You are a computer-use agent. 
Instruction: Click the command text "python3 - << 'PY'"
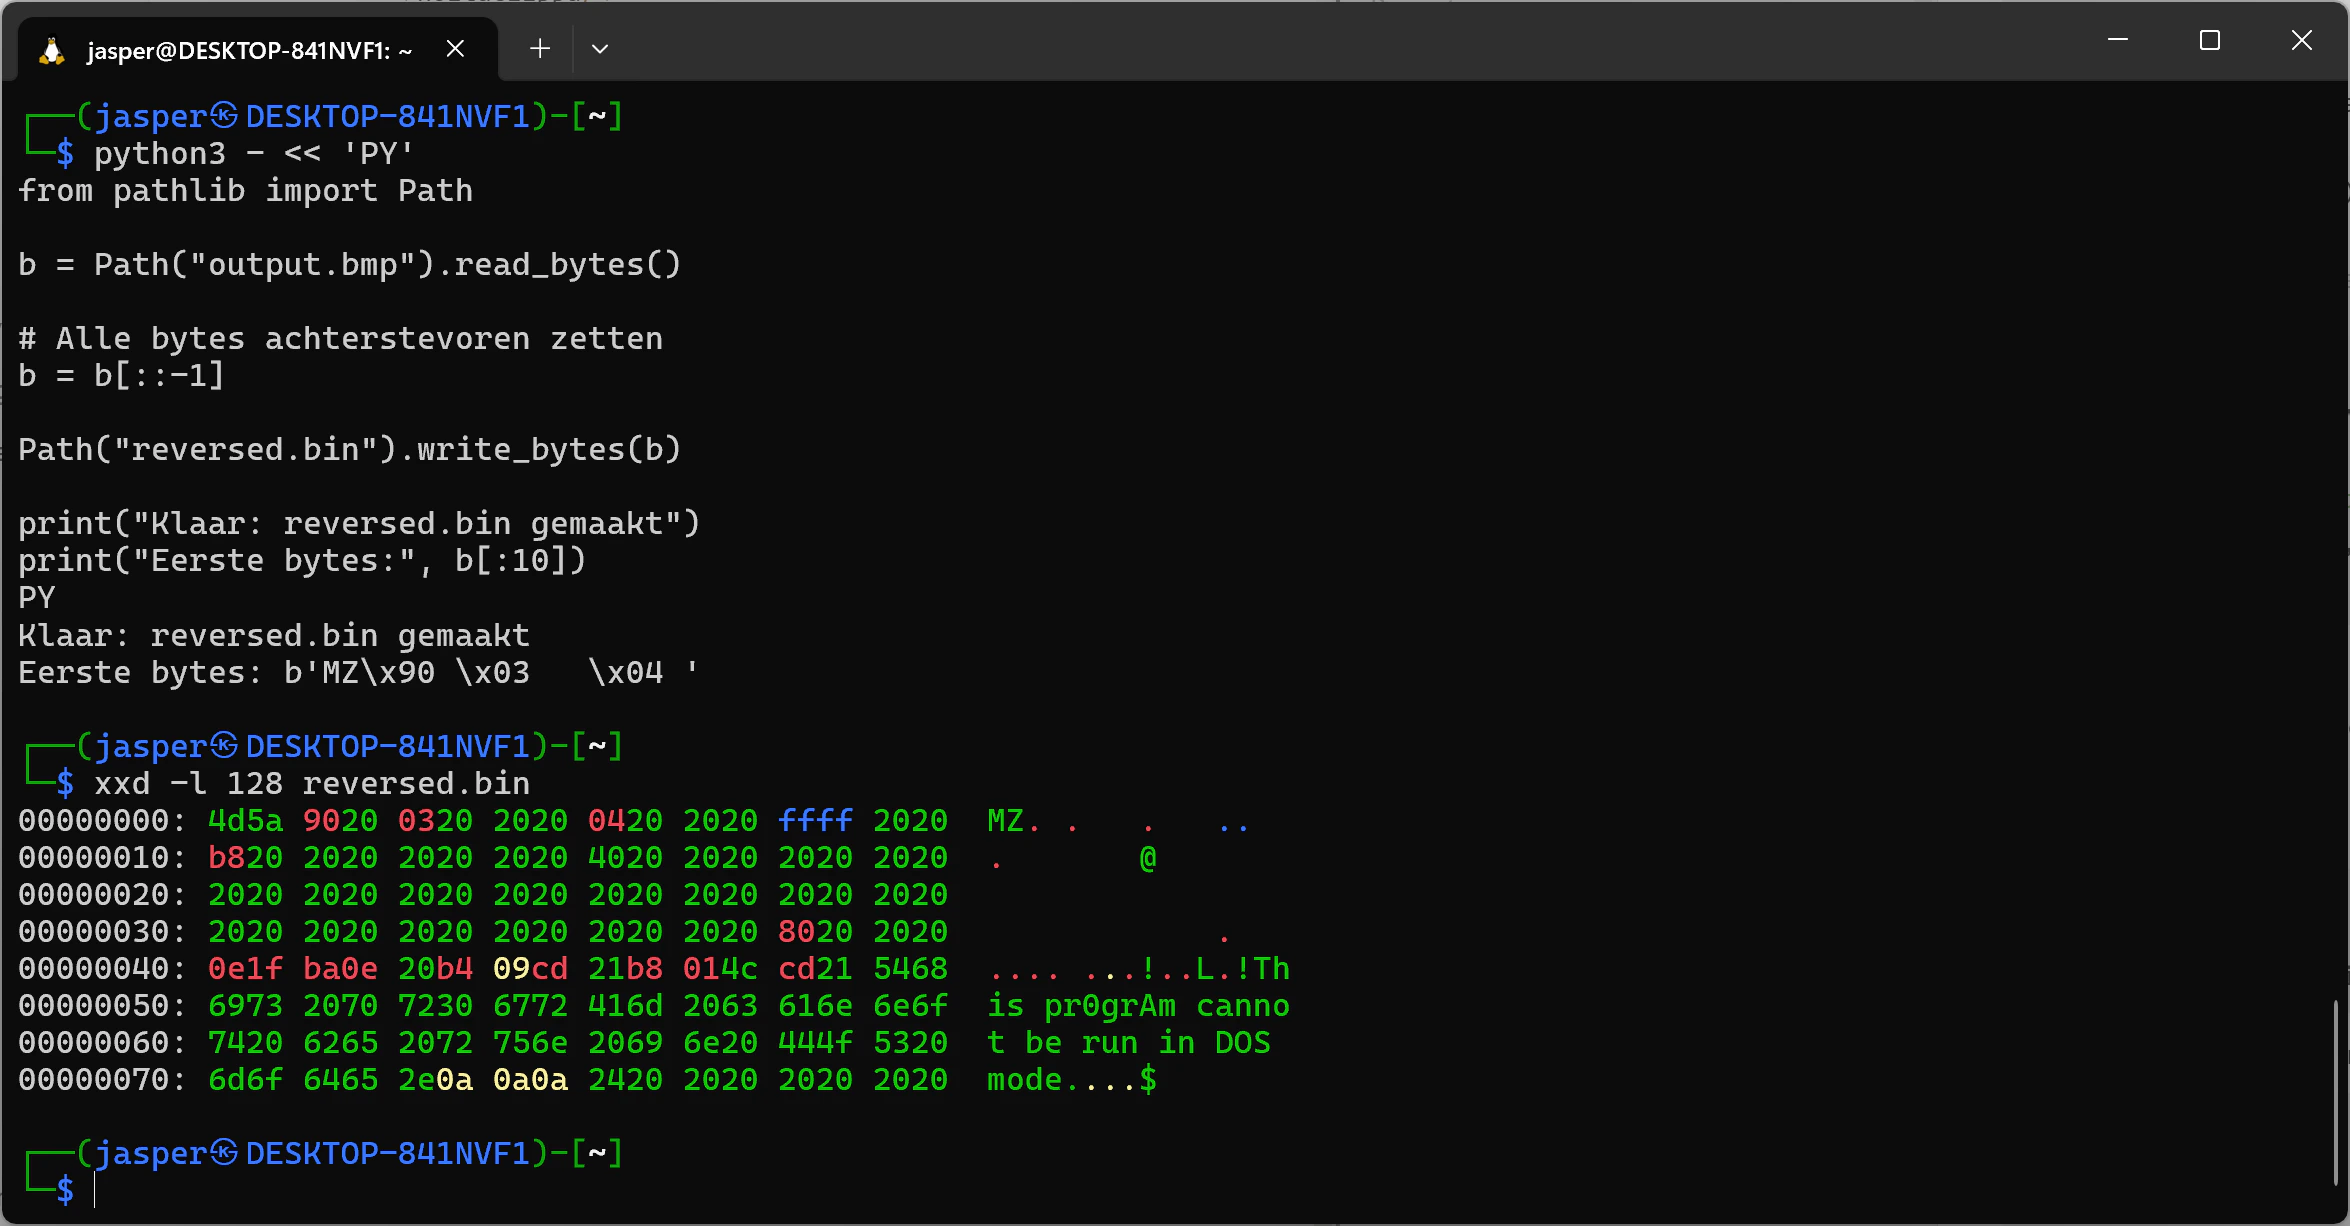coord(253,153)
